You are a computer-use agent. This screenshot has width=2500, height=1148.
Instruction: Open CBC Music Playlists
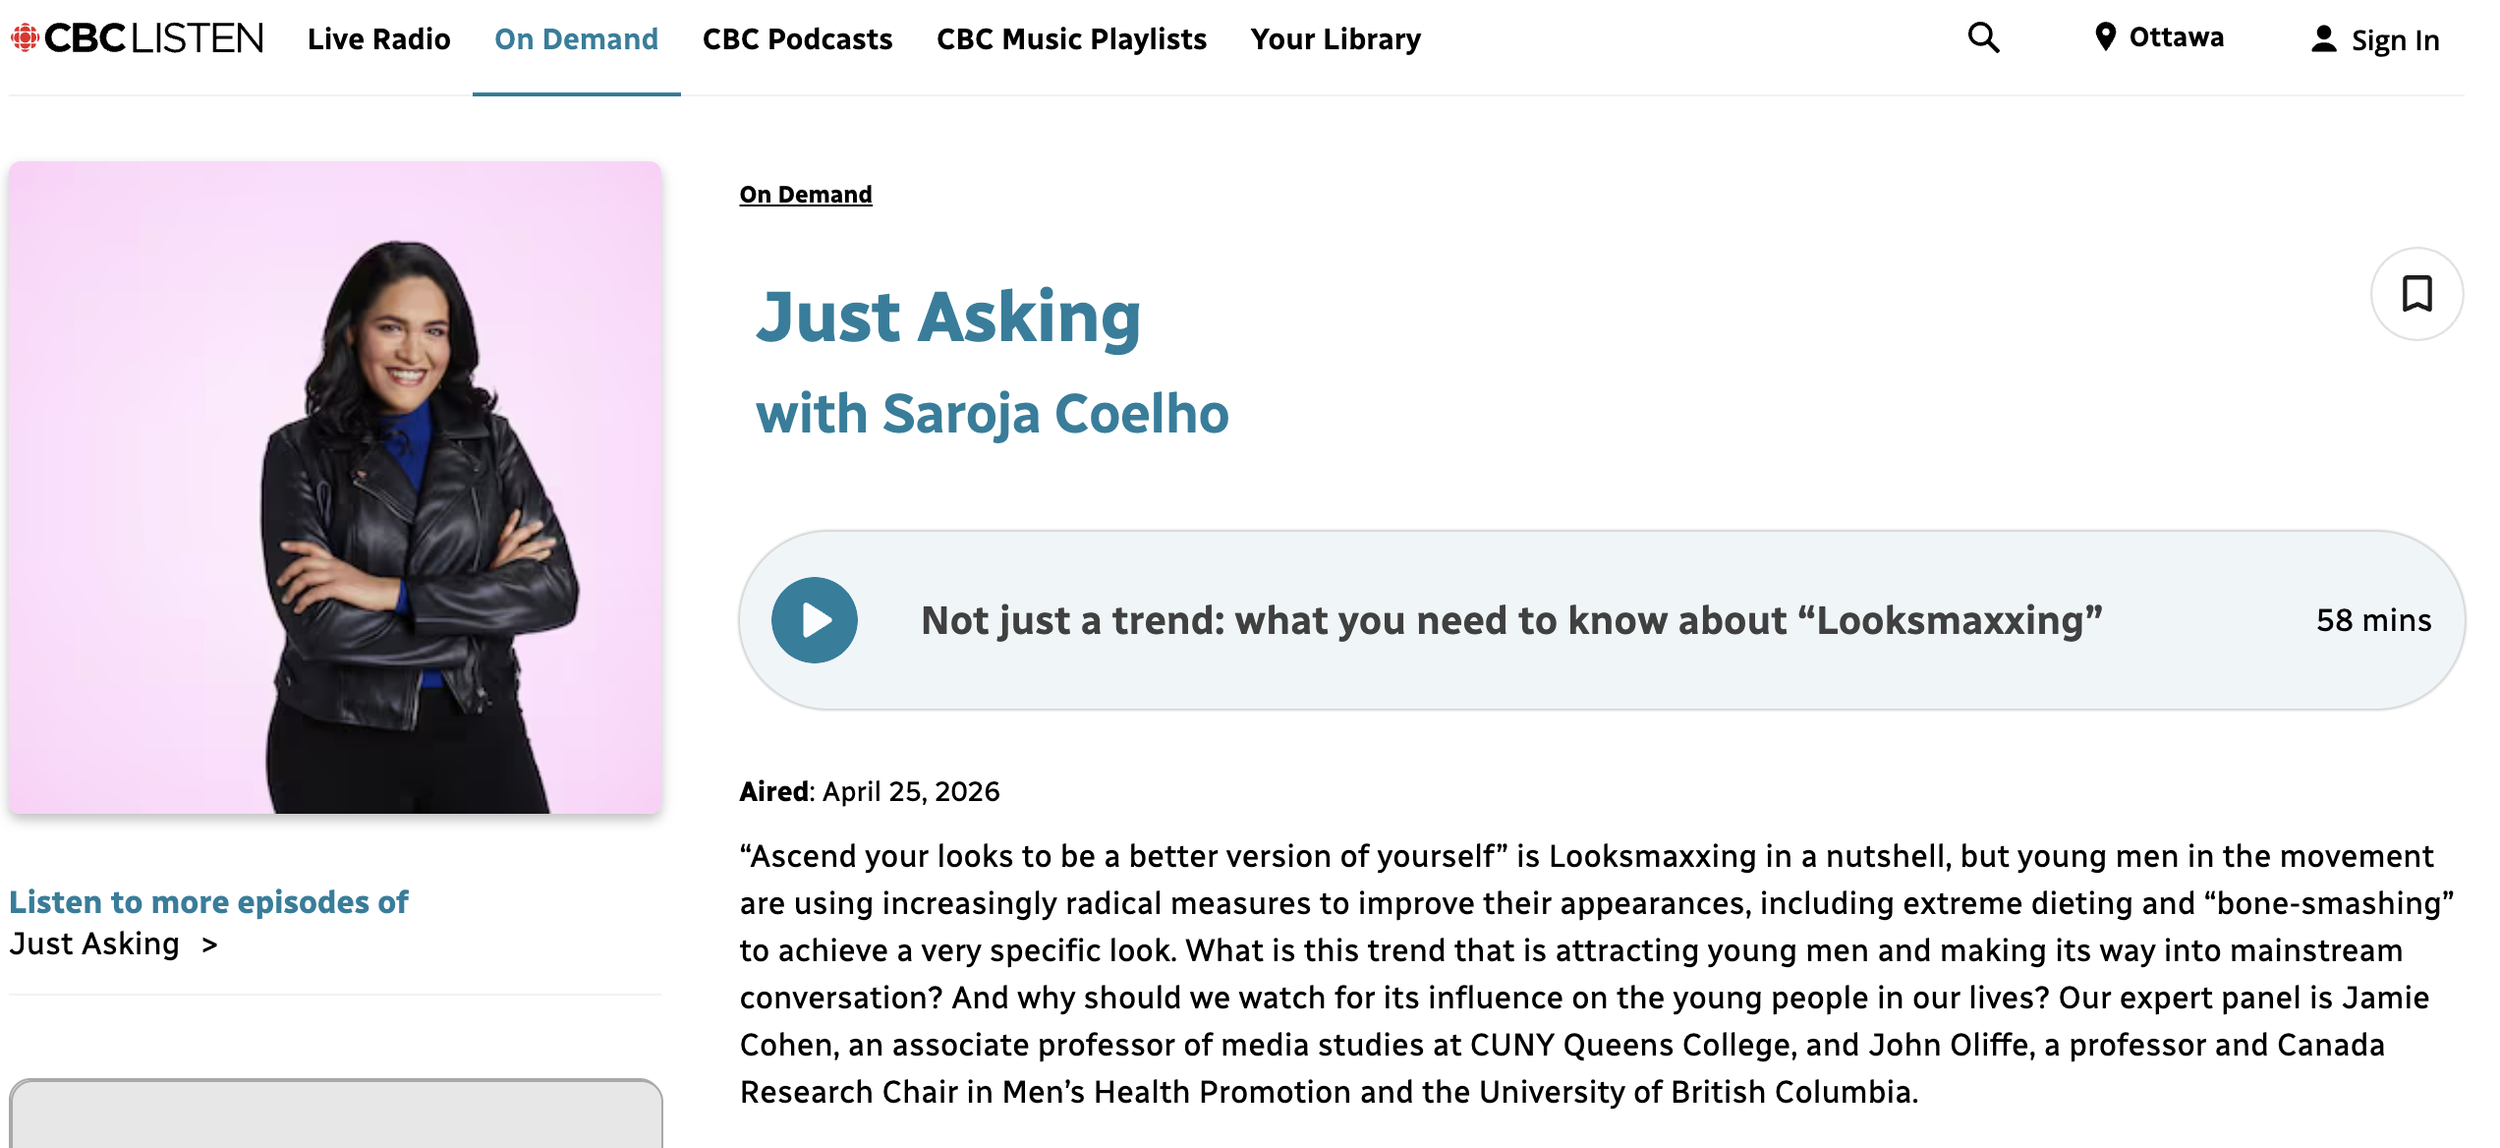pos(1071,39)
